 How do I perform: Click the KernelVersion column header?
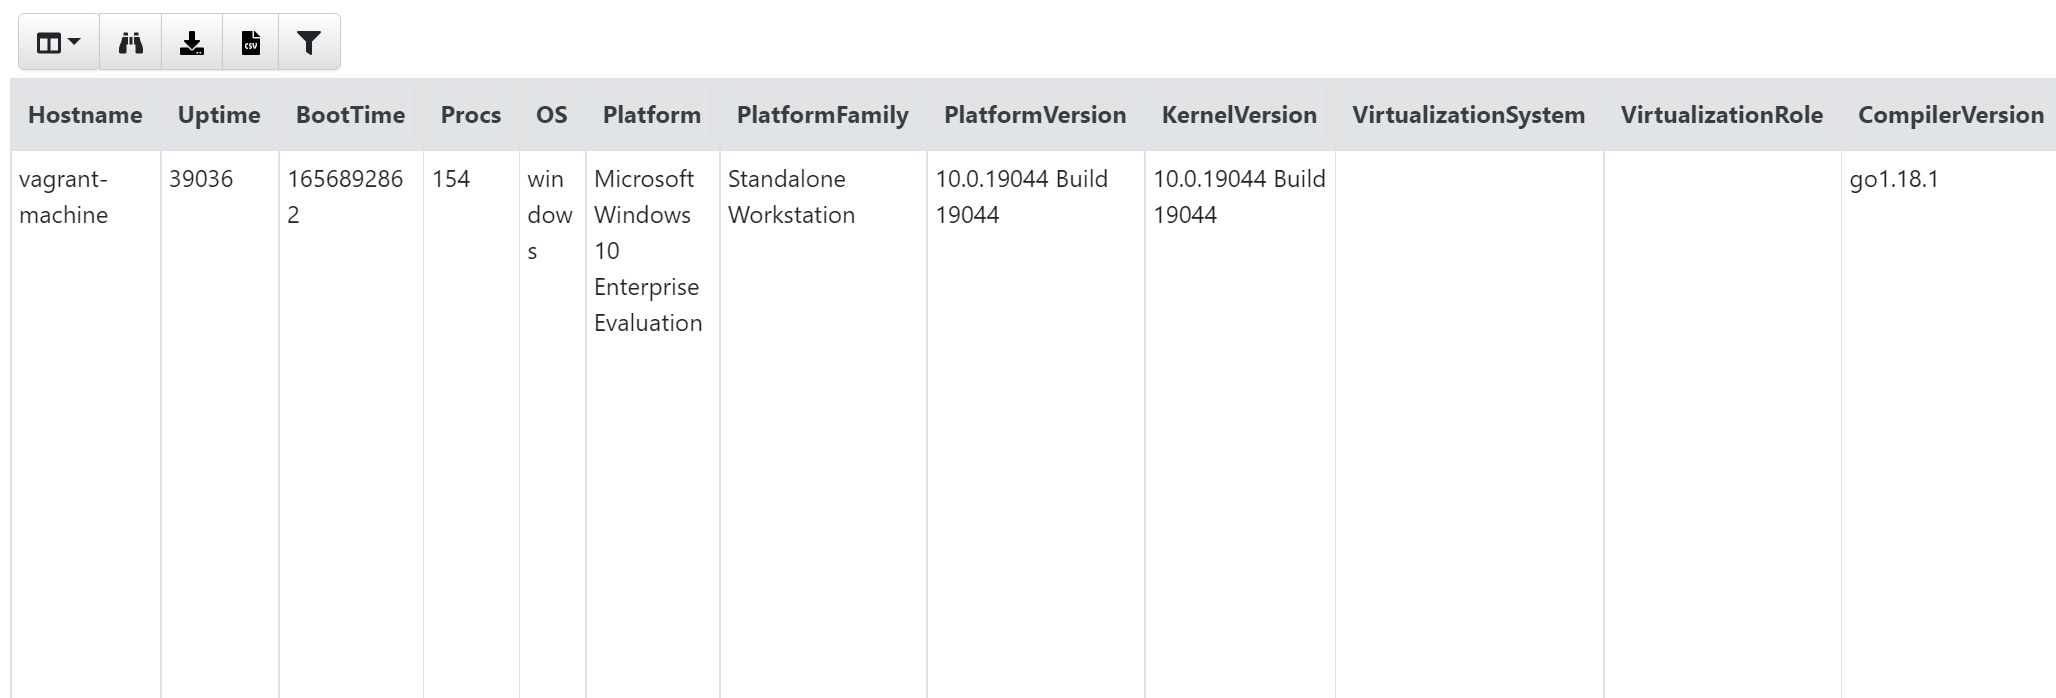coord(1239,115)
